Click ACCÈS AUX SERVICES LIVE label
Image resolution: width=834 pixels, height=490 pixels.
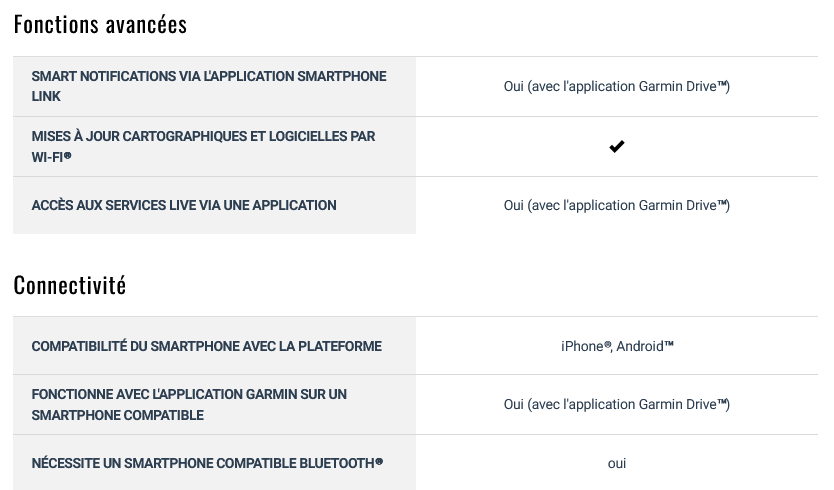pyautogui.click(x=184, y=205)
